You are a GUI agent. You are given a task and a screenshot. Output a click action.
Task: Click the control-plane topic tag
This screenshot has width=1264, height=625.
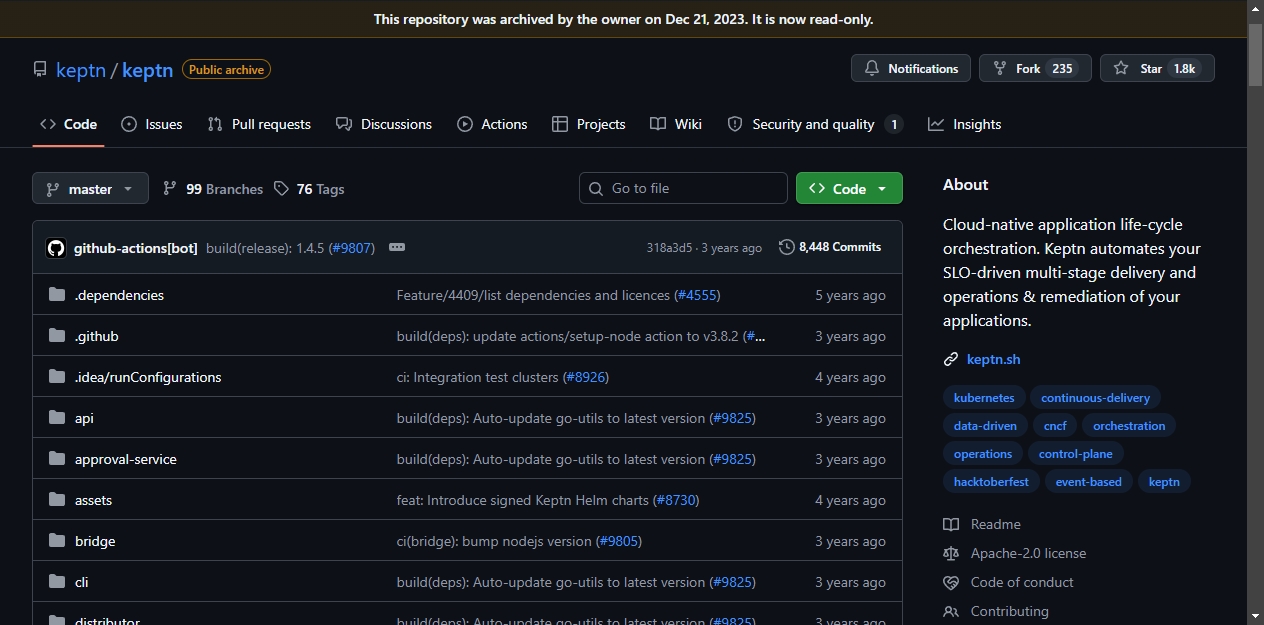point(1076,454)
